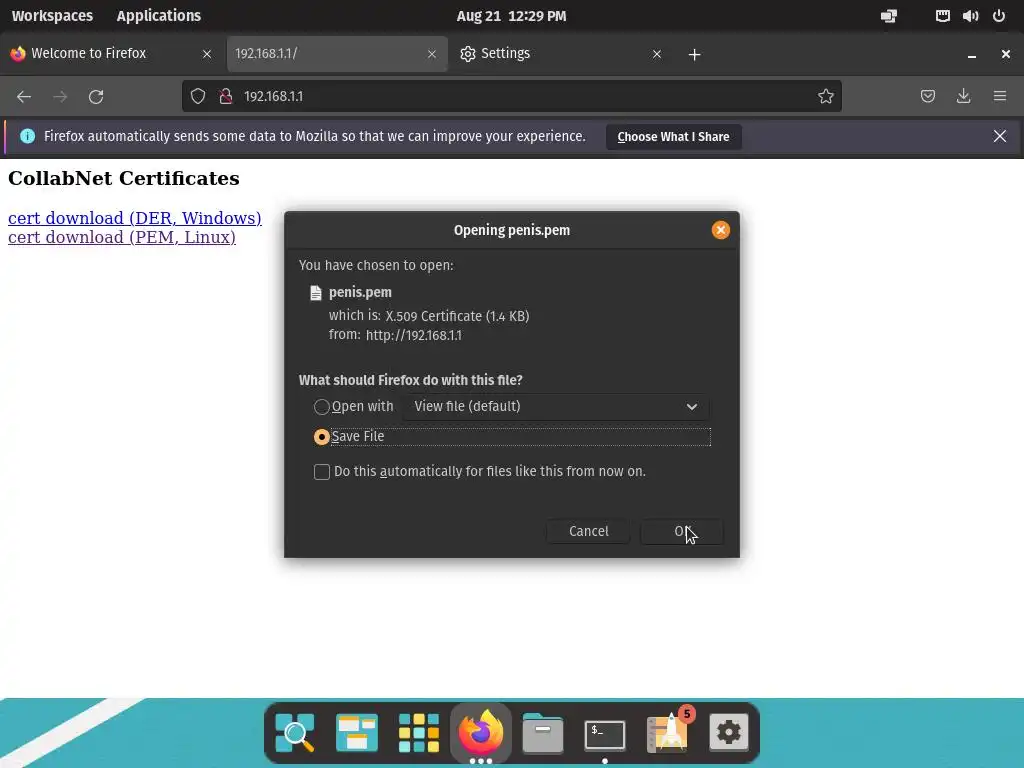Click the clock showing Aug 21 12:29 PM

pyautogui.click(x=511, y=16)
